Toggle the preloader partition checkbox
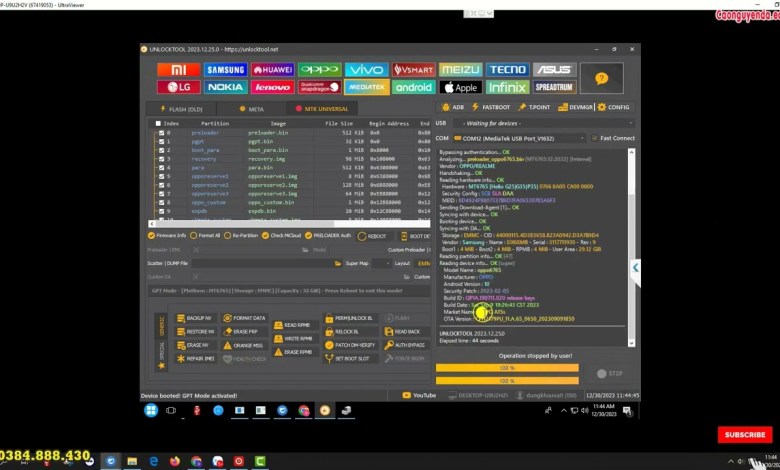Viewport: 780px width, 470px height. (159, 132)
